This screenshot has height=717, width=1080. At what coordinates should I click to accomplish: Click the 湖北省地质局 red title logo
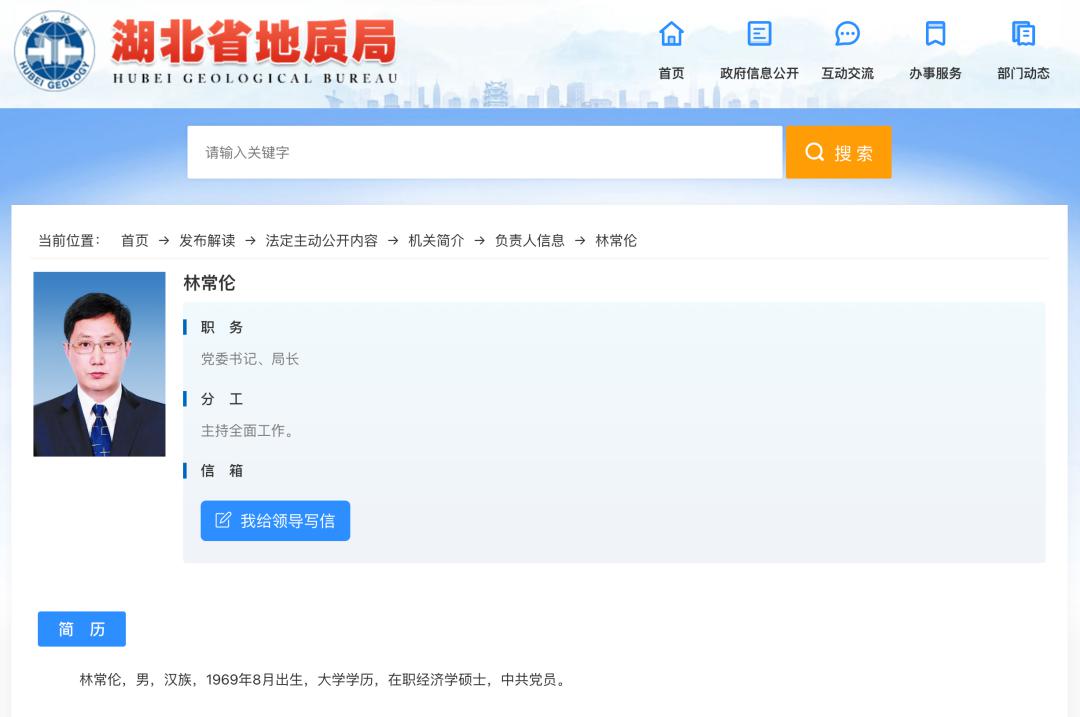[x=253, y=41]
